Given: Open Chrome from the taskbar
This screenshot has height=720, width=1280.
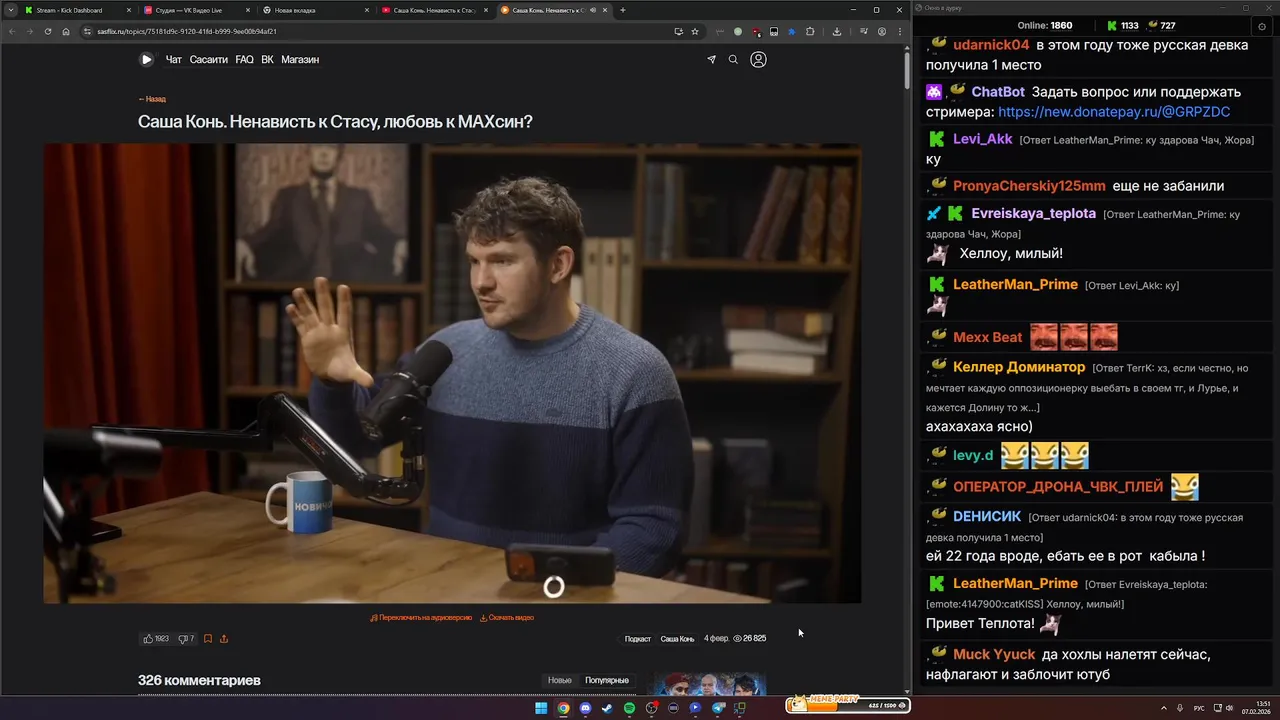Looking at the screenshot, I should [x=563, y=708].
